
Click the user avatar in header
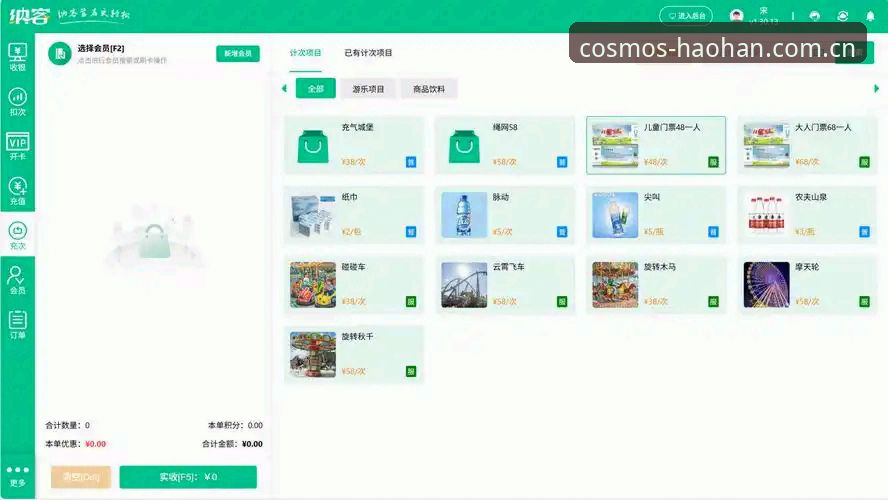click(x=736, y=15)
